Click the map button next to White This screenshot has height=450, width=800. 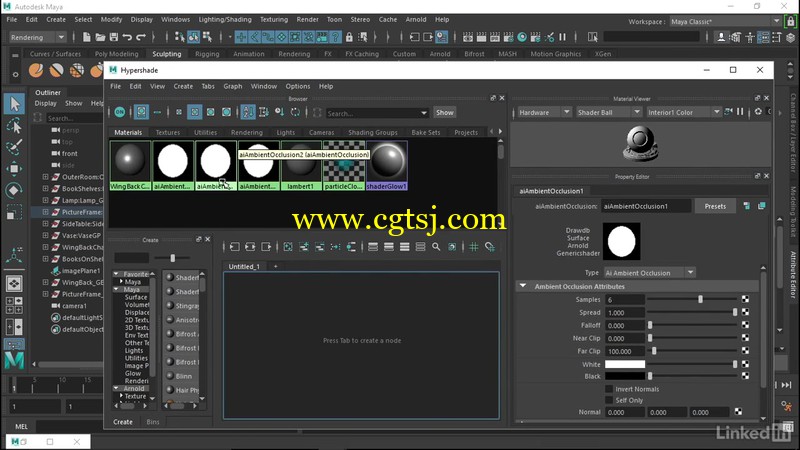pos(745,364)
